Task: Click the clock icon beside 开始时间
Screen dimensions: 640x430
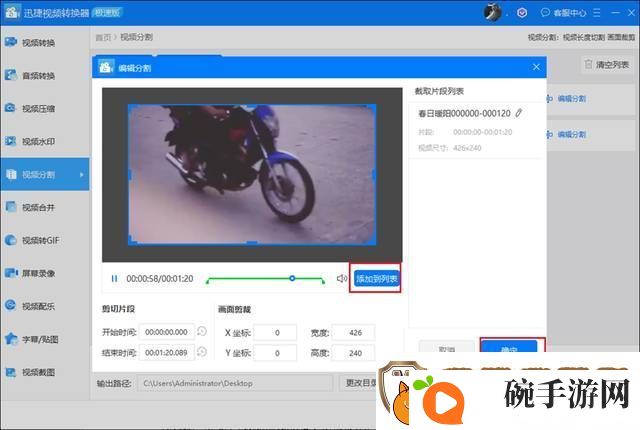Action: (202, 331)
